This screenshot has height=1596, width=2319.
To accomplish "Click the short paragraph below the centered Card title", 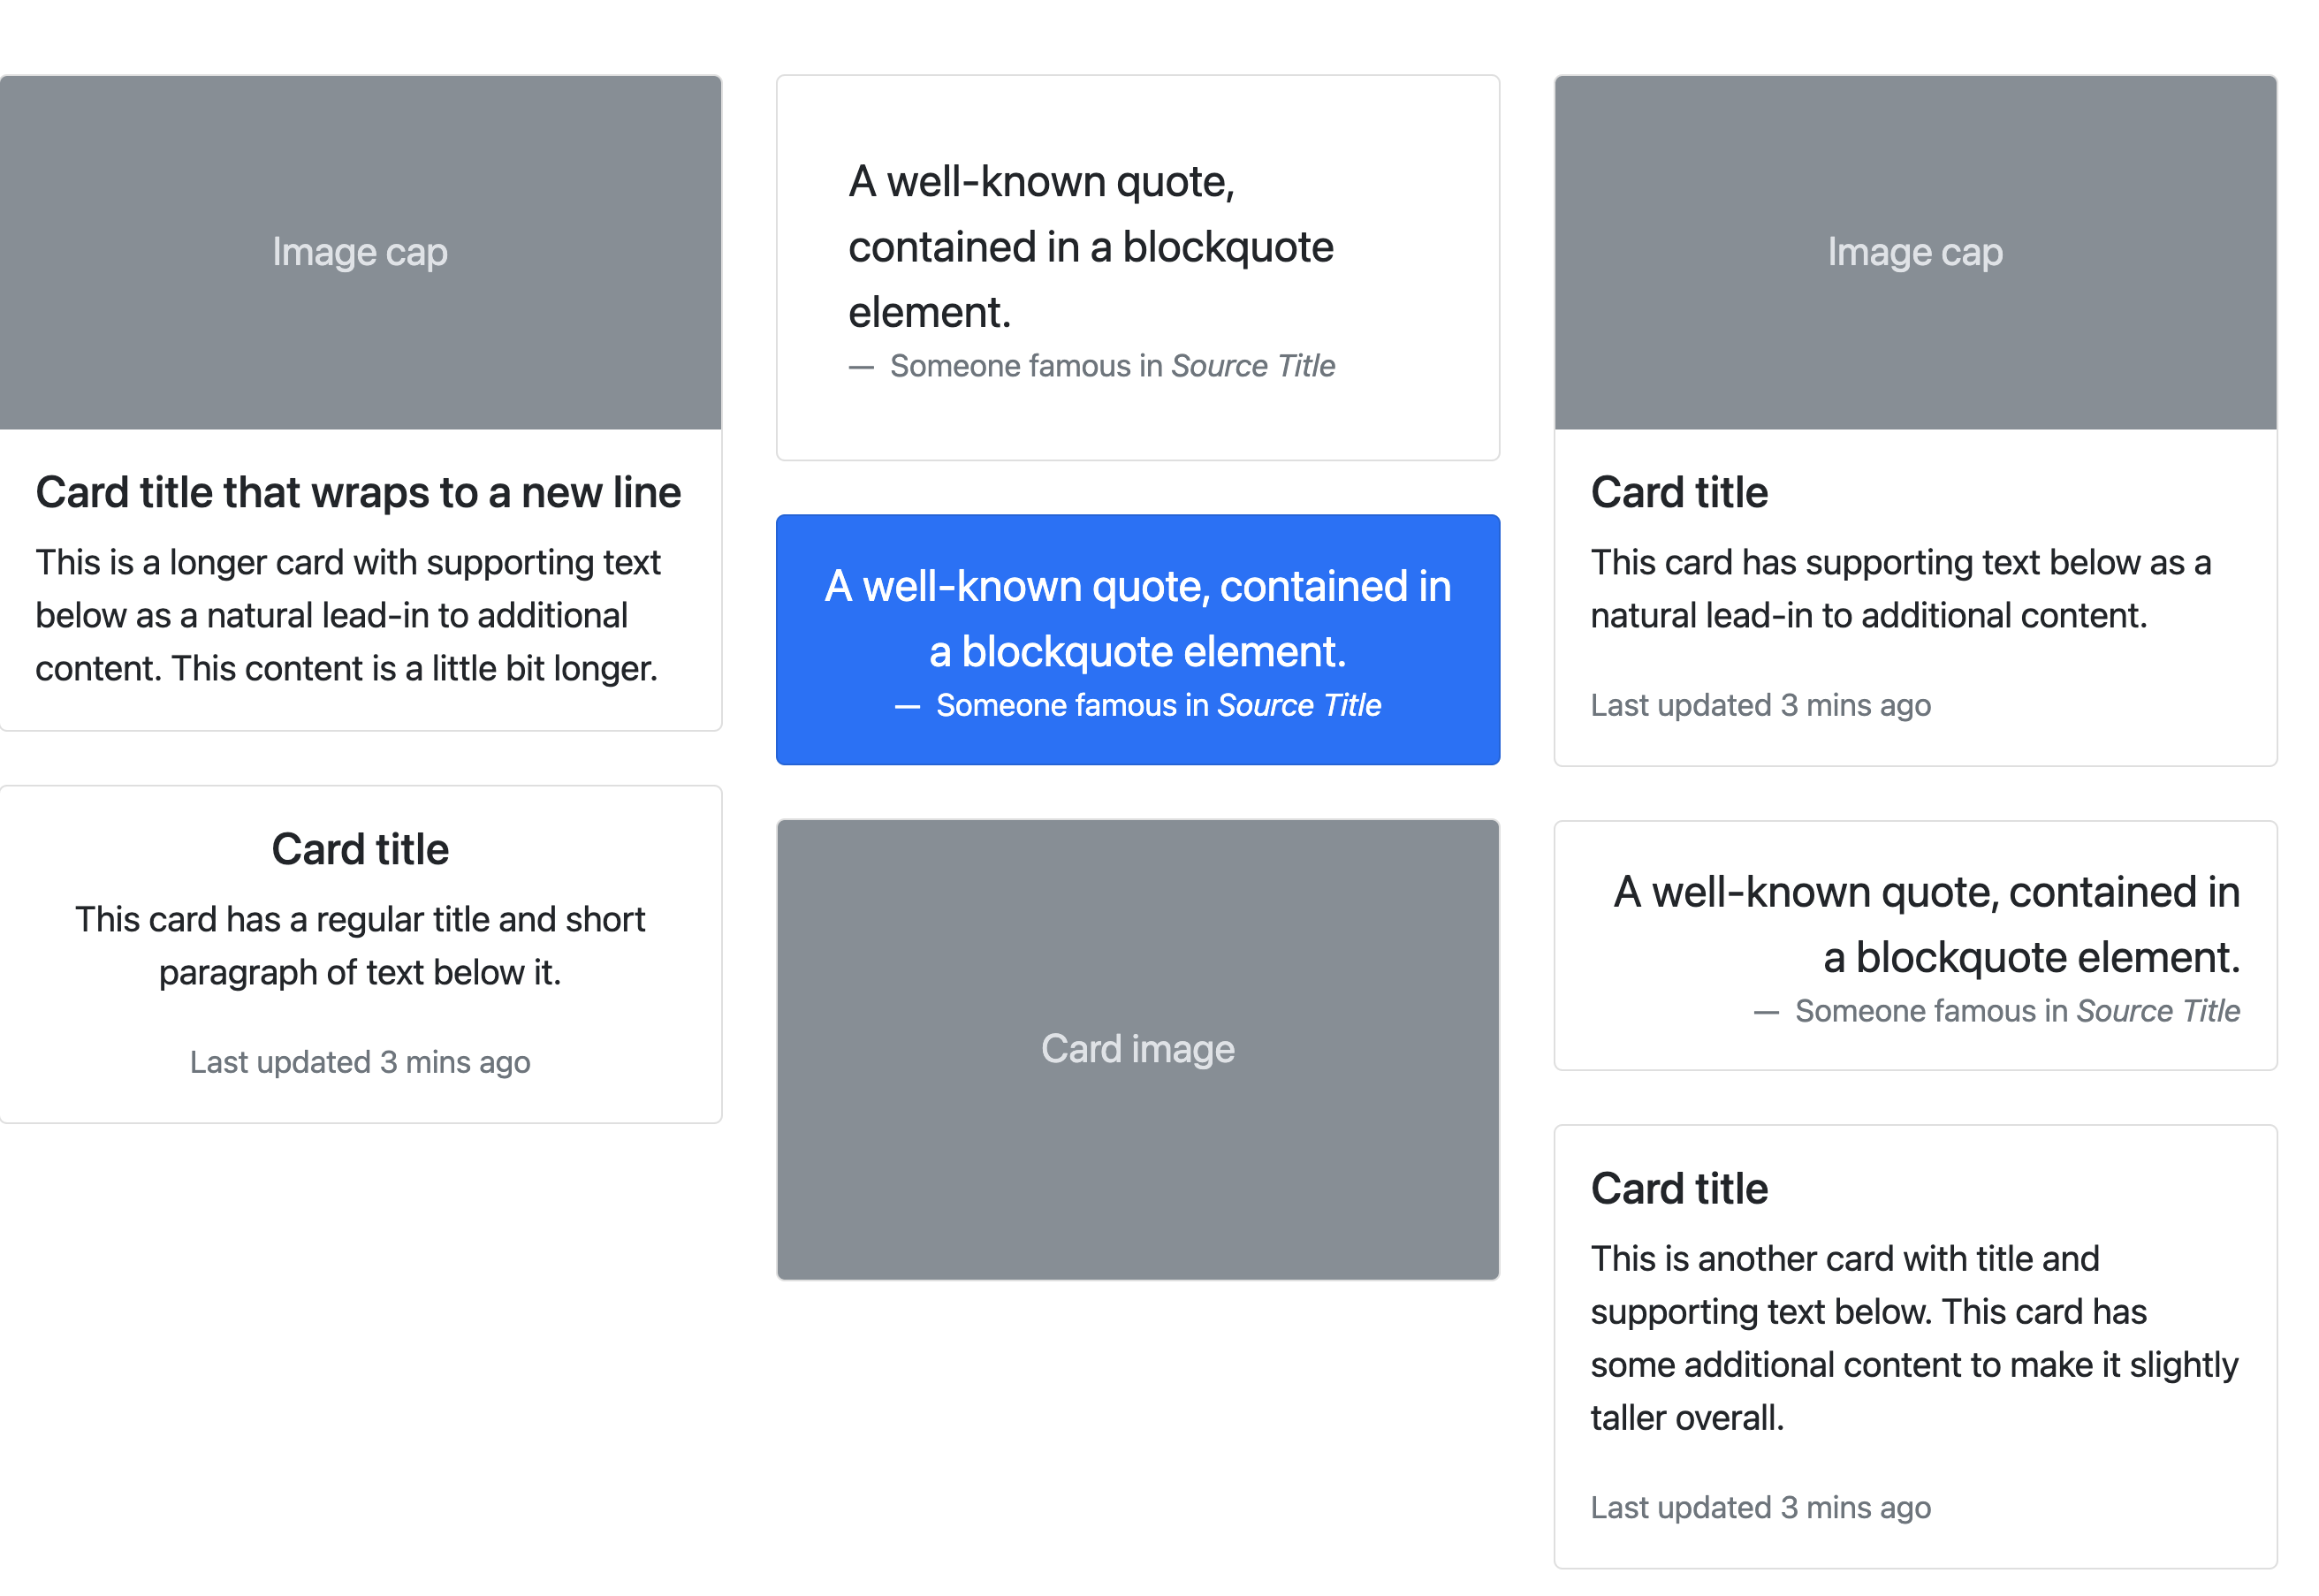I will point(361,945).
